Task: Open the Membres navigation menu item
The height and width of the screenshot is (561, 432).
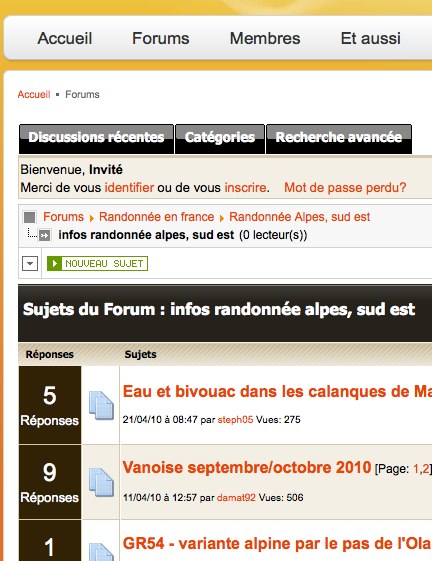Action: 265,38
